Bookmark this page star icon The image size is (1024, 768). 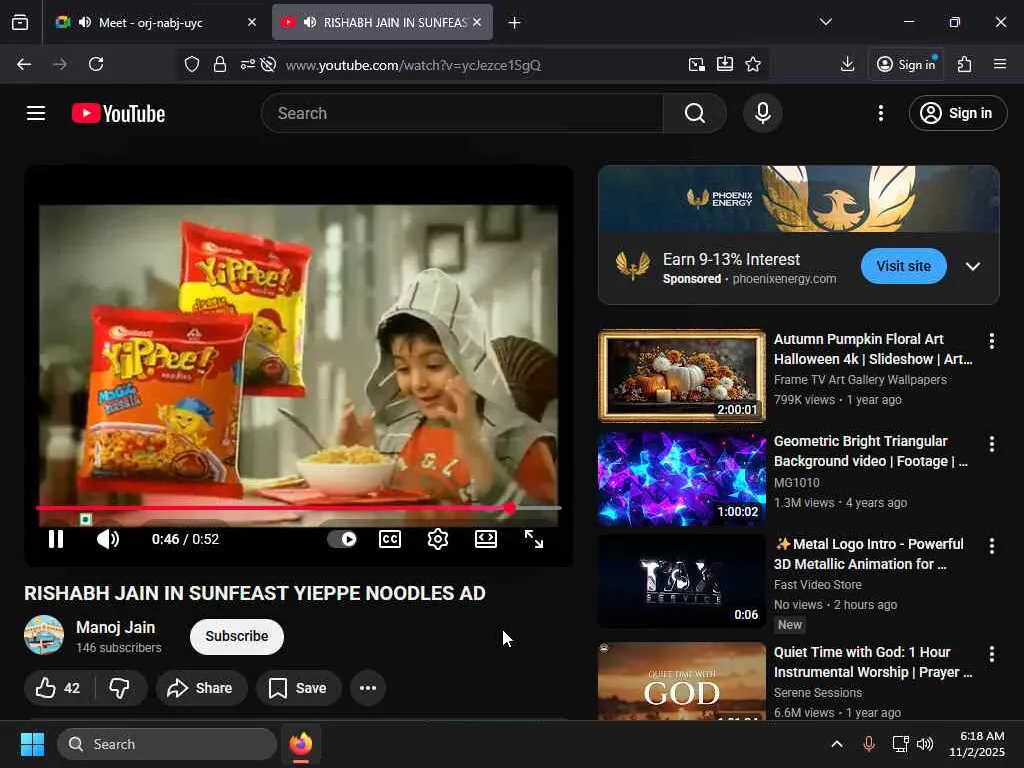[x=753, y=64]
